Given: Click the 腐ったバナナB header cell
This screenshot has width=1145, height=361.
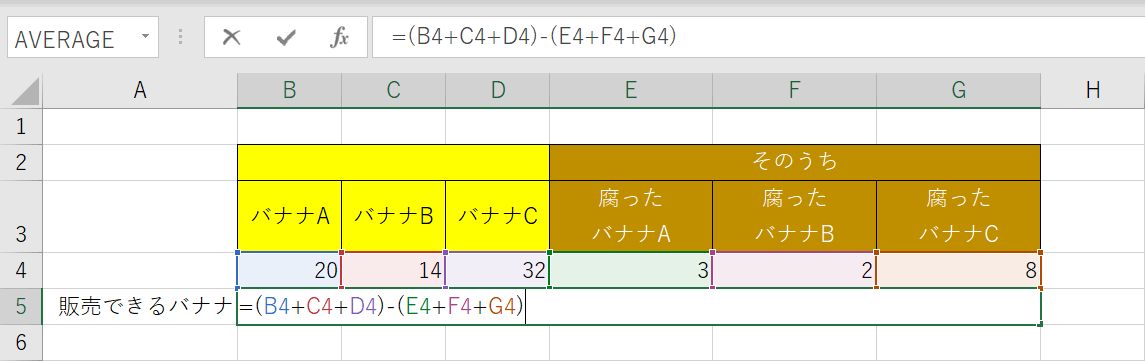Looking at the screenshot, I should tap(794, 216).
